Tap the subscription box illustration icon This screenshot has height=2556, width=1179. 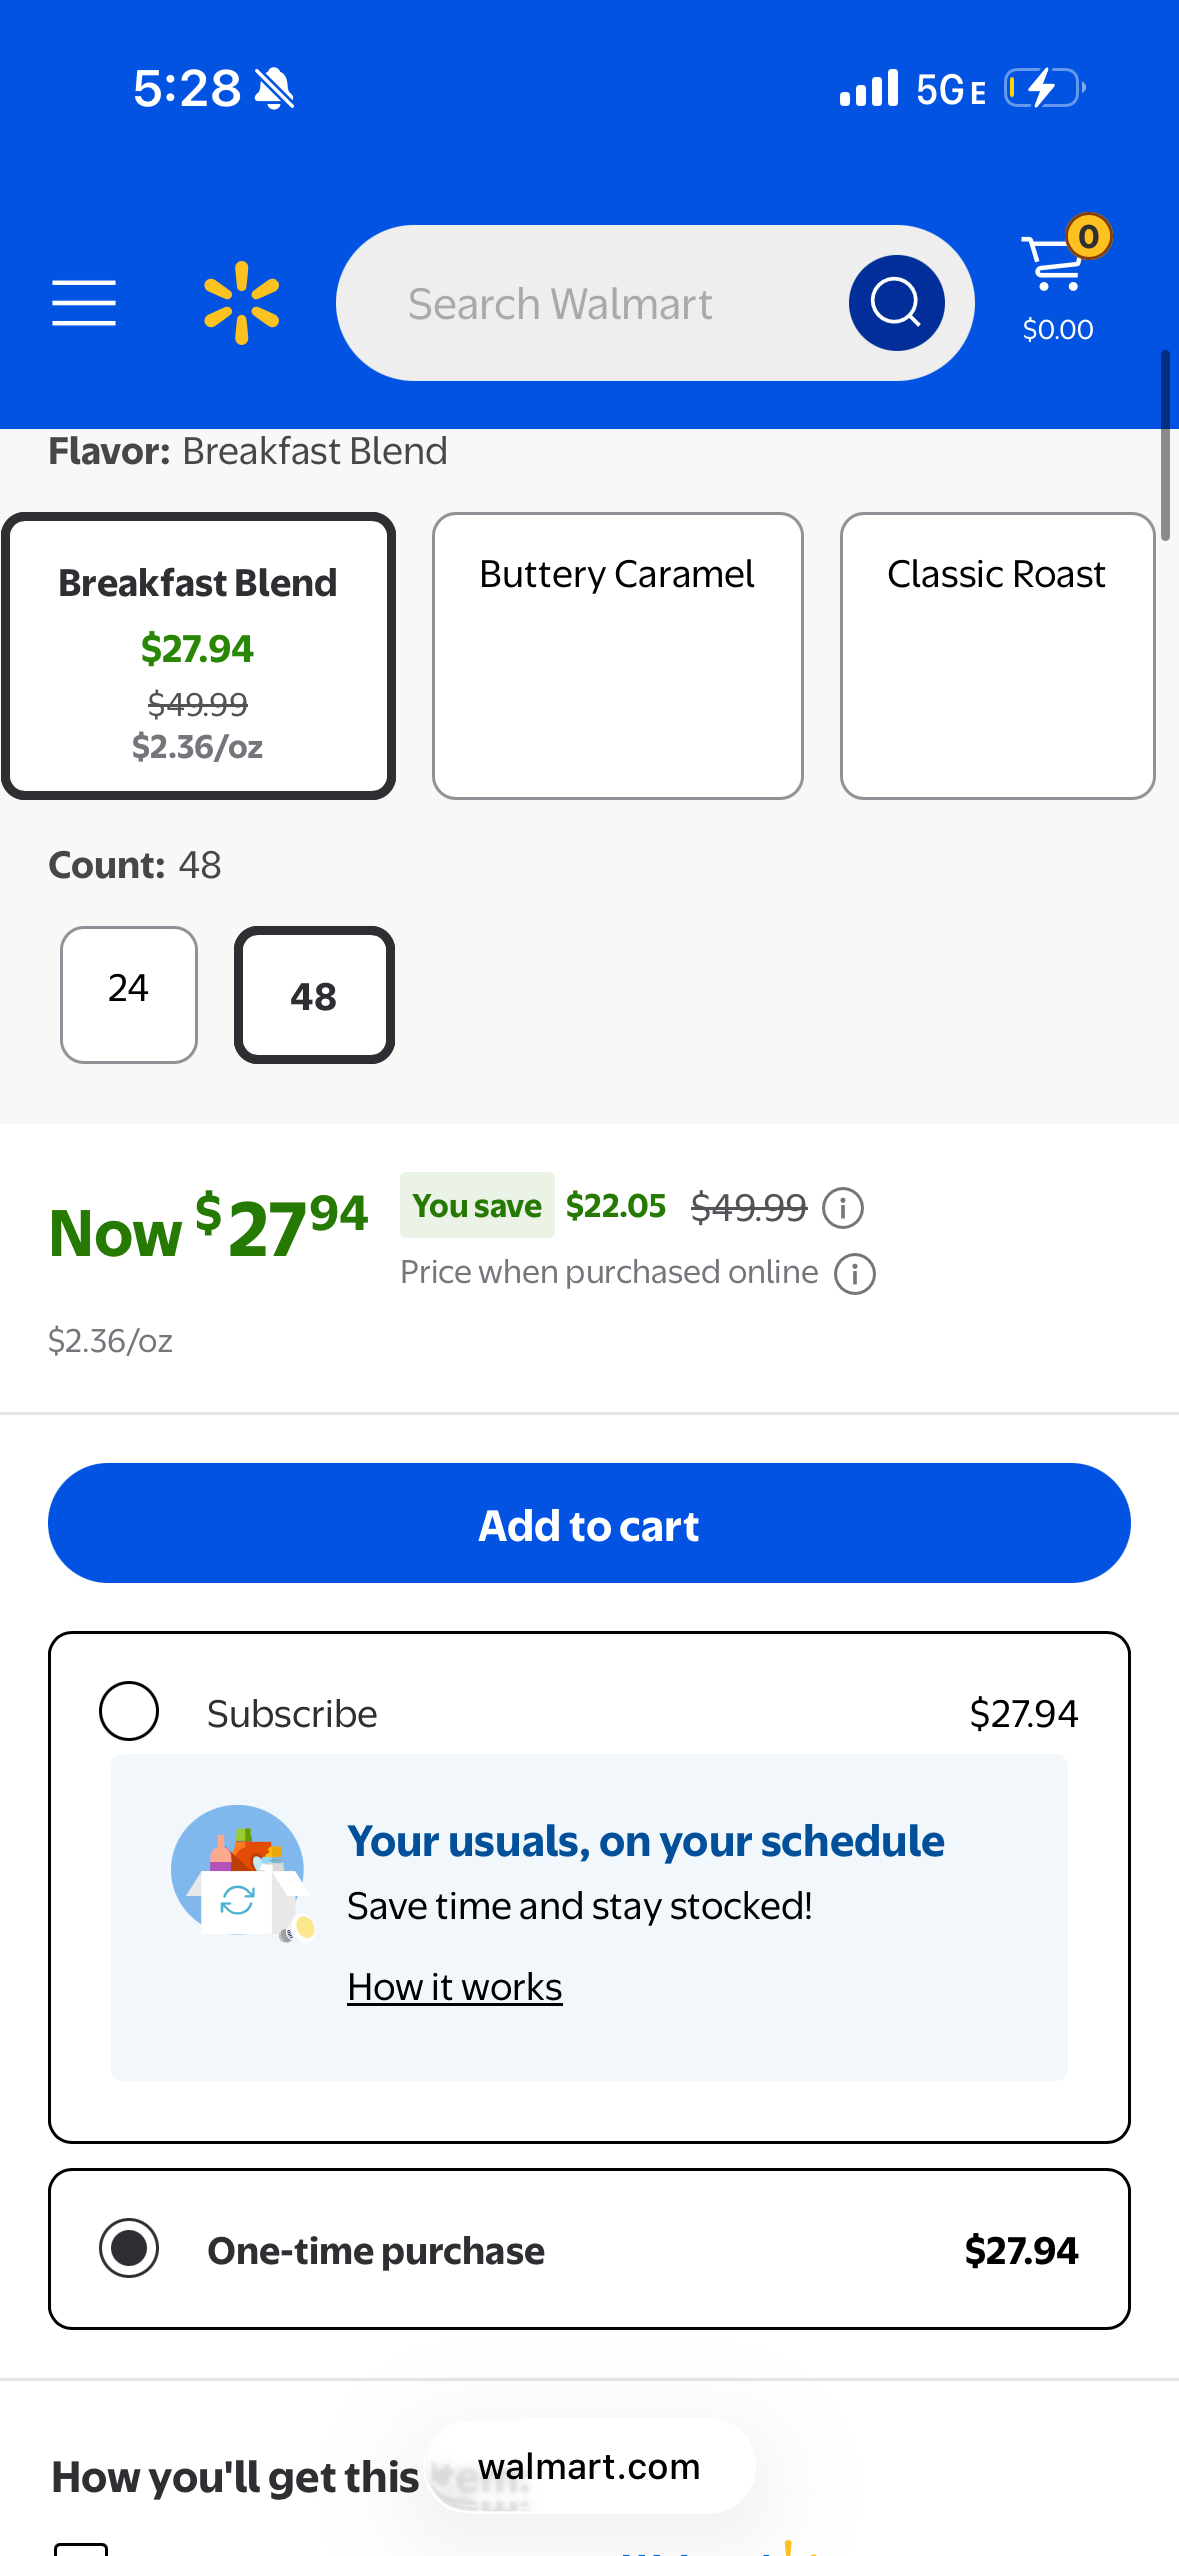[x=240, y=1872]
